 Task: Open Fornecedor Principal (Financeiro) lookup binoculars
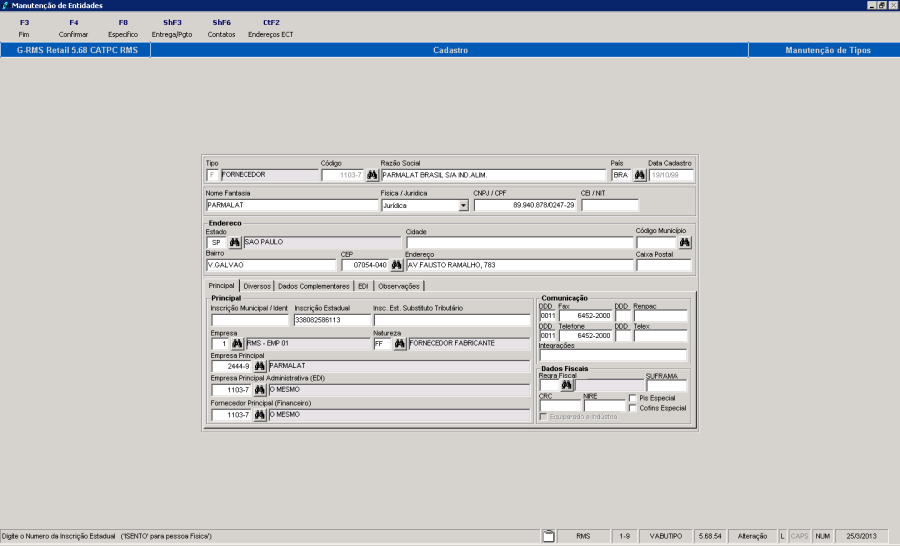click(259, 415)
